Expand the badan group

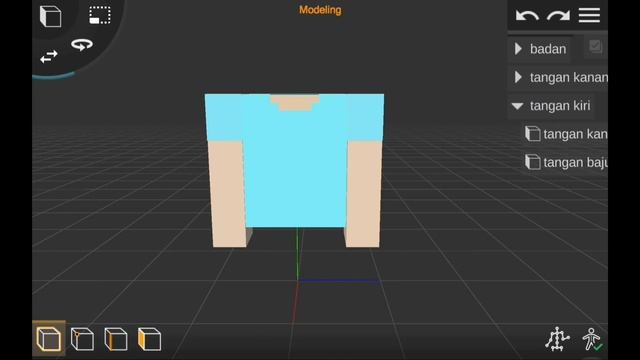pos(518,49)
